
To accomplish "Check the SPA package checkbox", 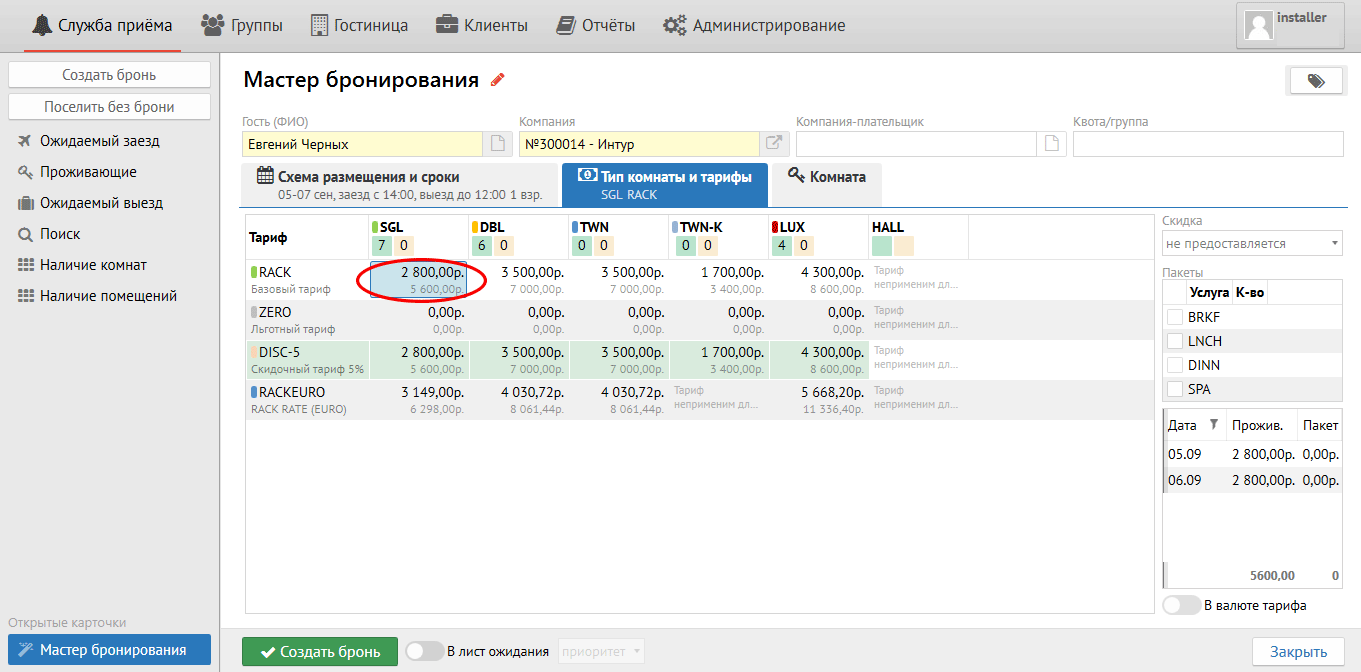I will point(1175,389).
